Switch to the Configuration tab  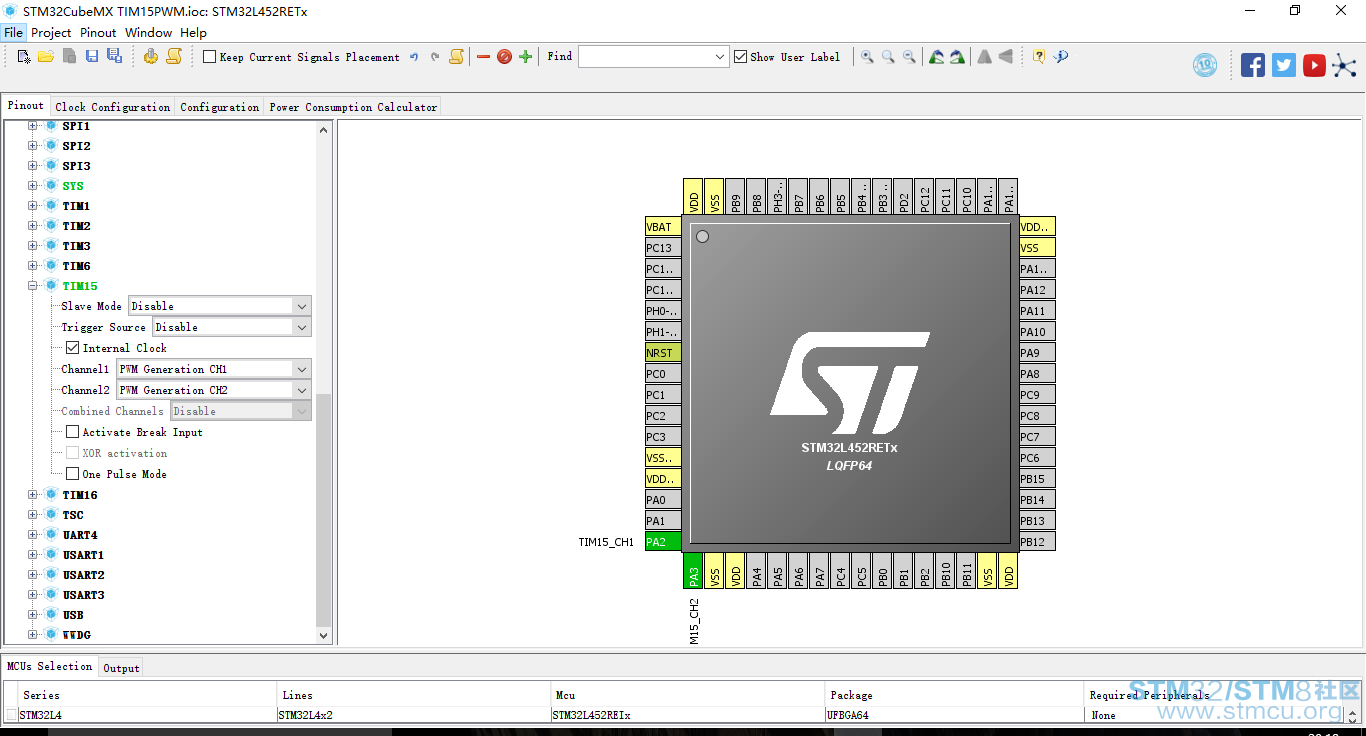tap(220, 107)
